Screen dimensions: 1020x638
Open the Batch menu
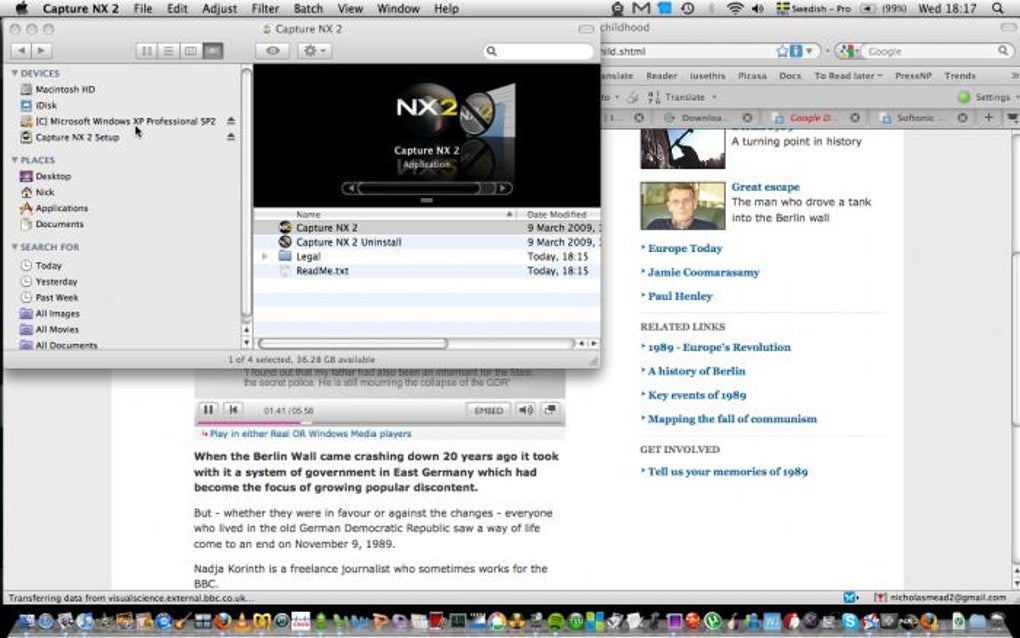coord(308,8)
